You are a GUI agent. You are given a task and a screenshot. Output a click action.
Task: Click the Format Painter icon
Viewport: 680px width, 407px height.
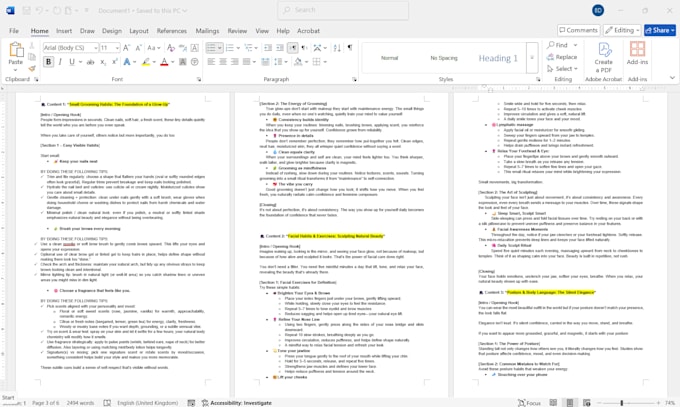(x=32, y=69)
